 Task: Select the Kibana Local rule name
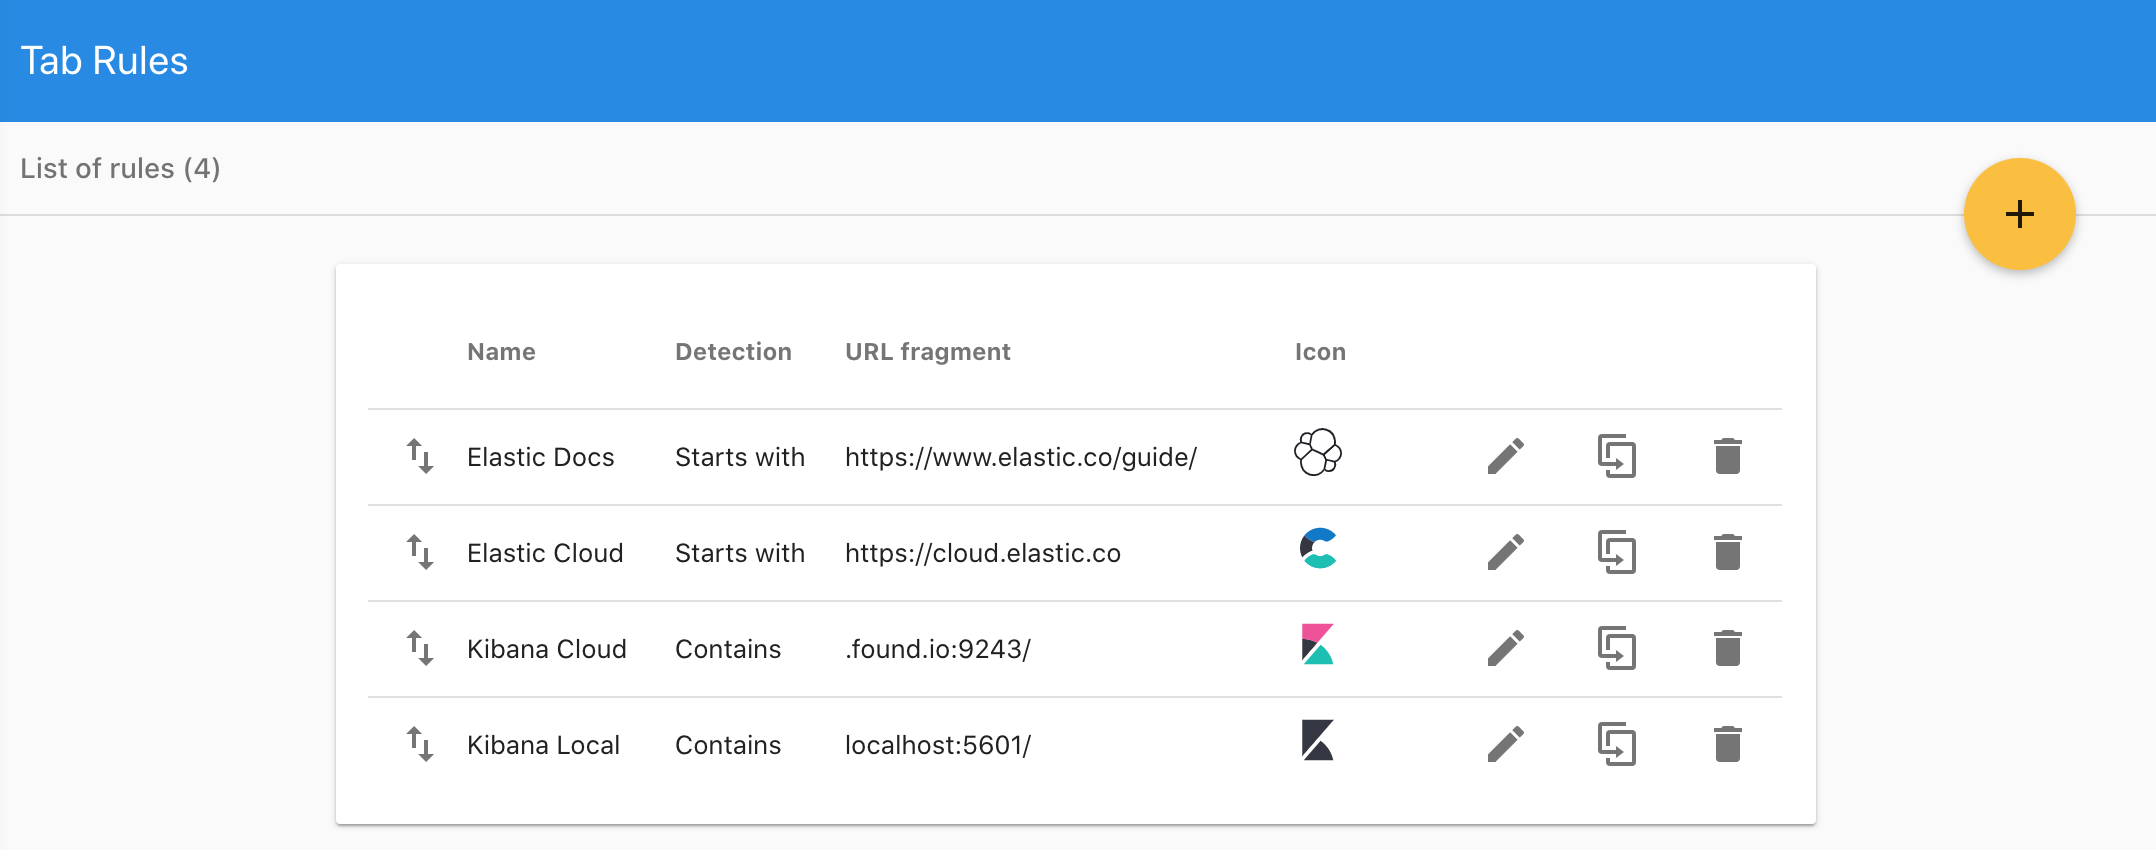coord(543,745)
